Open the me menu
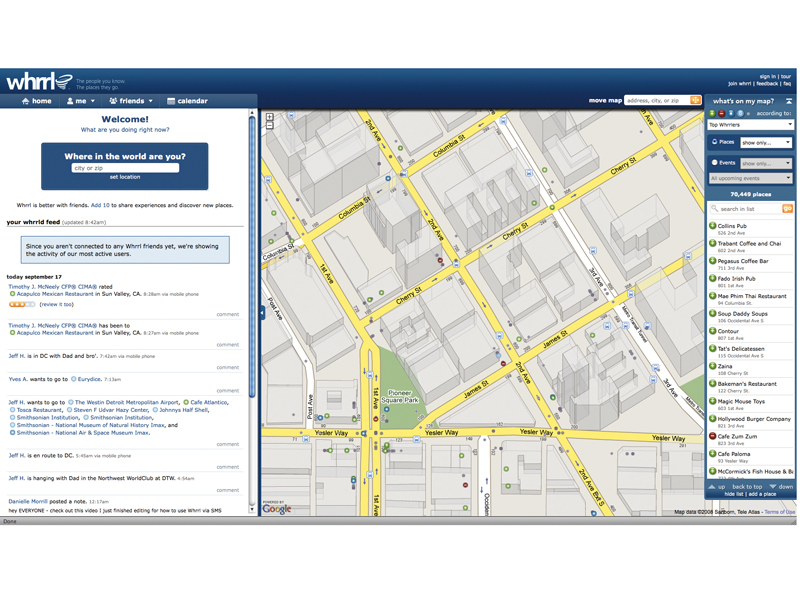Viewport: 800px width, 600px height. tap(81, 101)
